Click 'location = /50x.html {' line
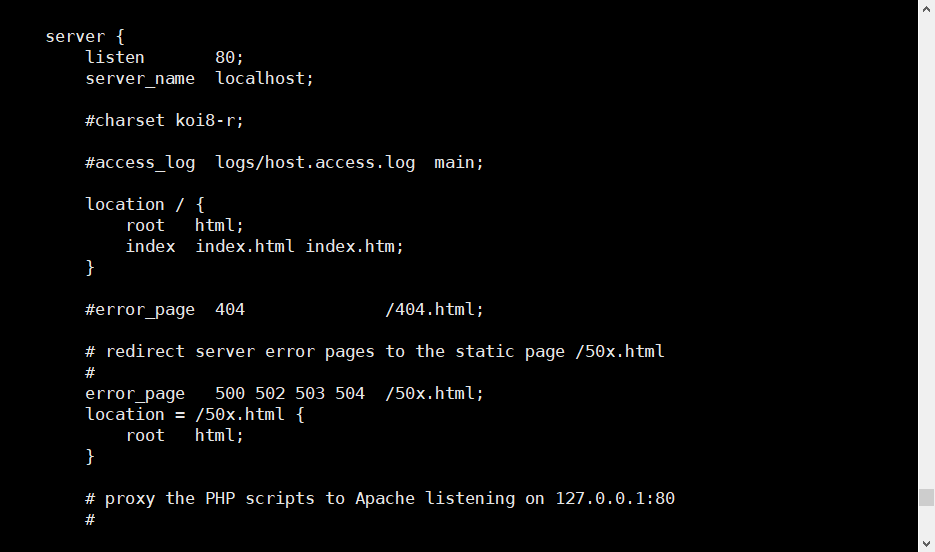Screen dimensions: 935x552 point(194,414)
